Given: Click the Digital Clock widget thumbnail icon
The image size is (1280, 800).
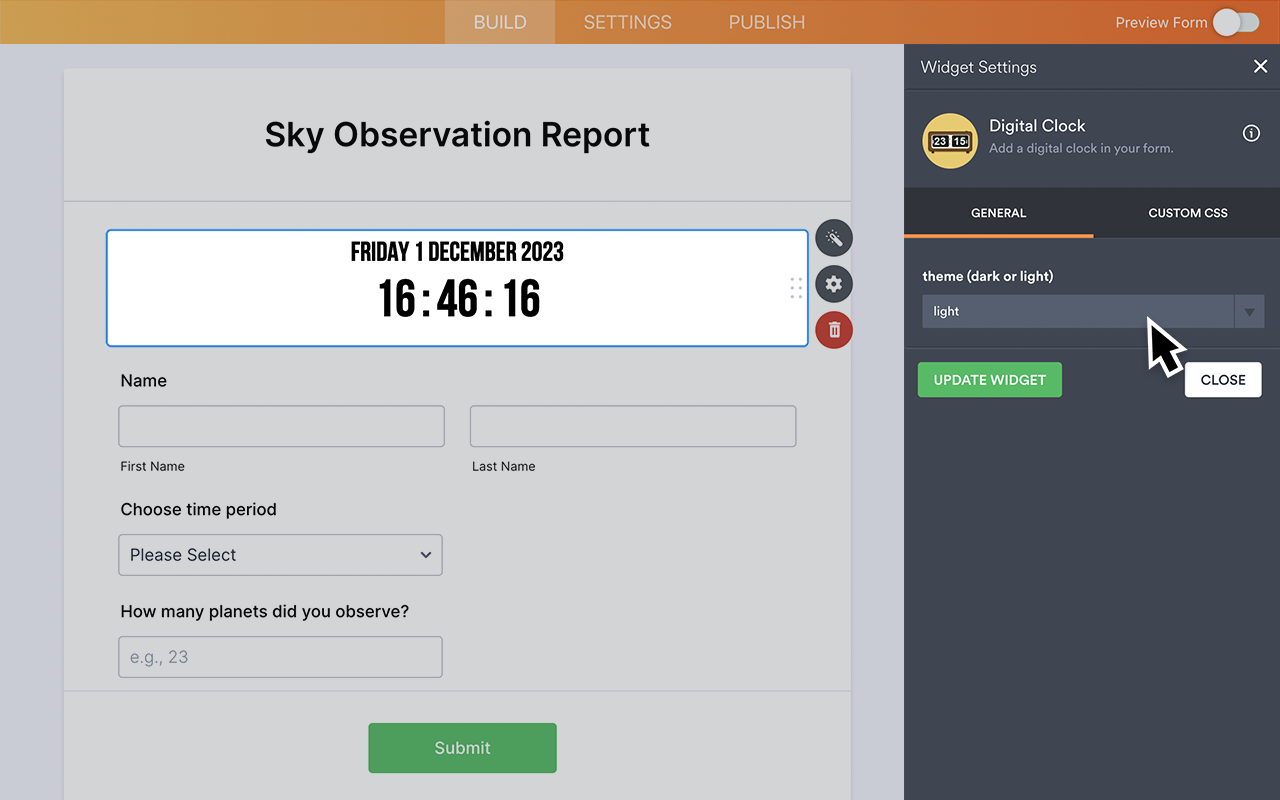Looking at the screenshot, I should click(x=949, y=141).
